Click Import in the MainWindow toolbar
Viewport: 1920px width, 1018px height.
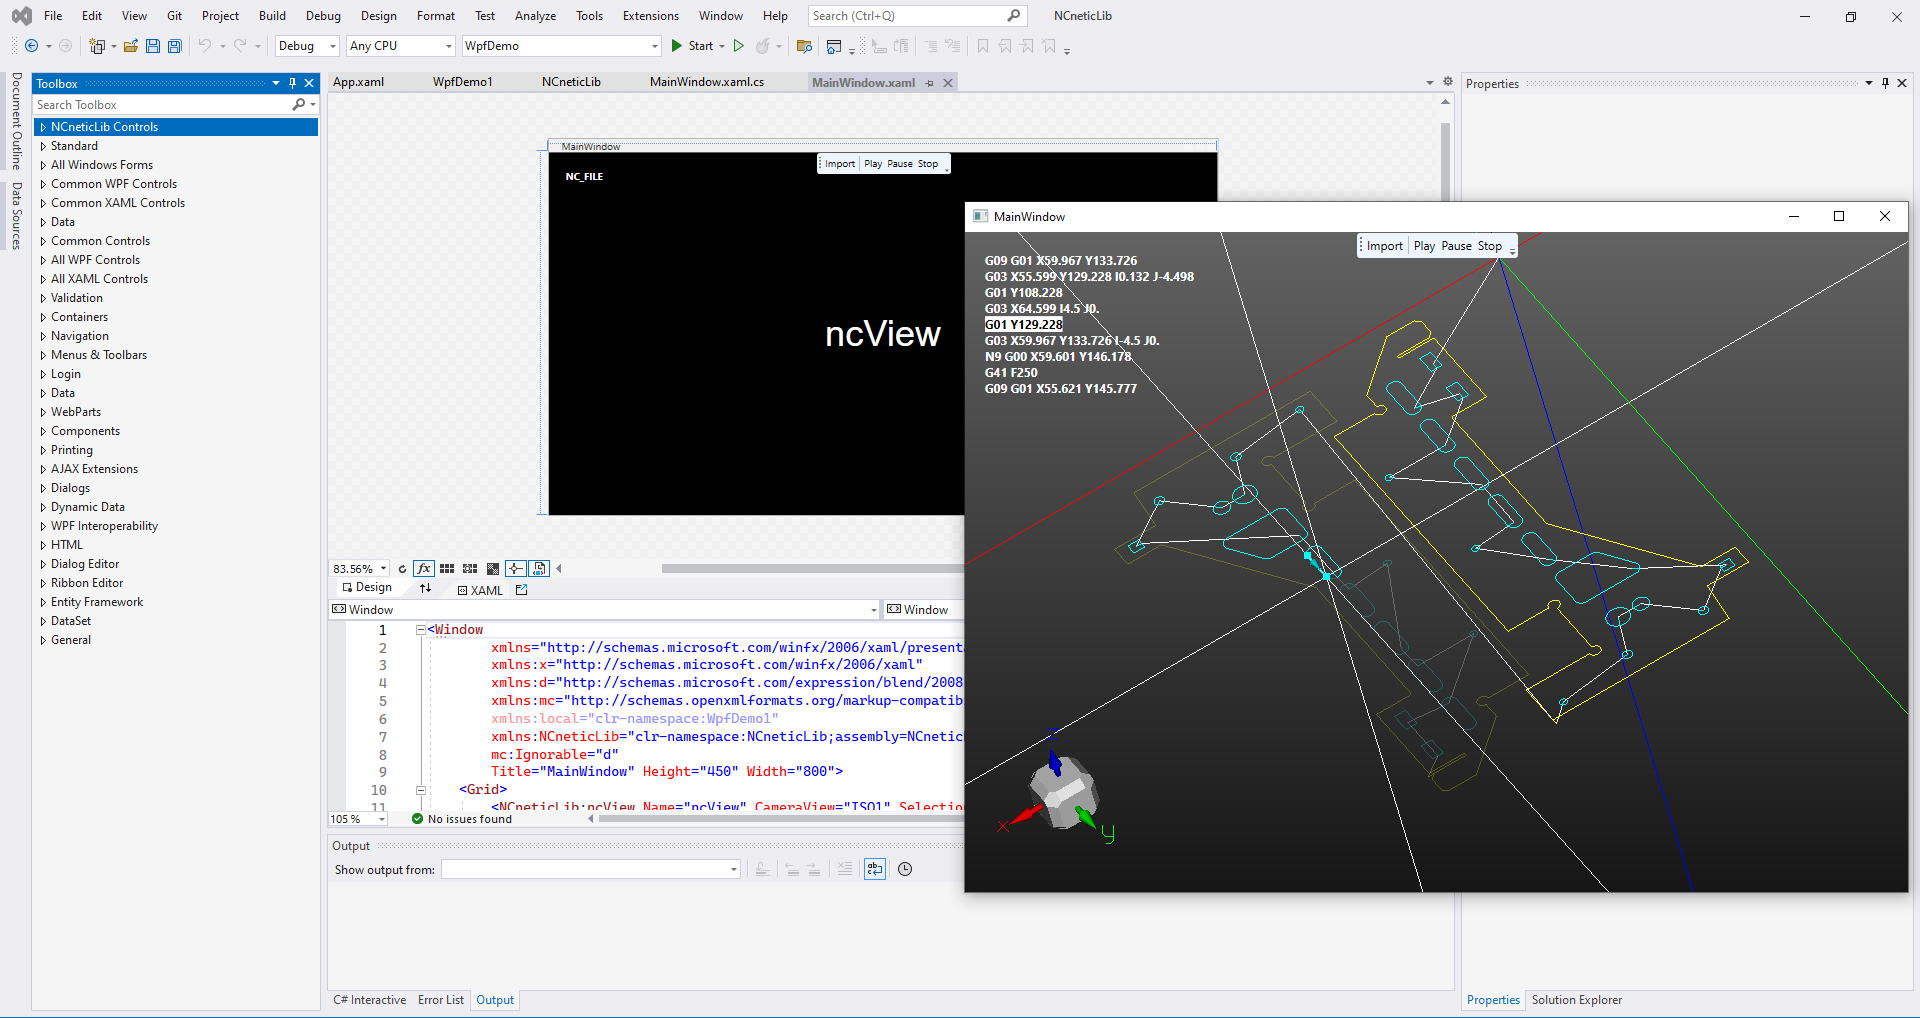[1385, 246]
